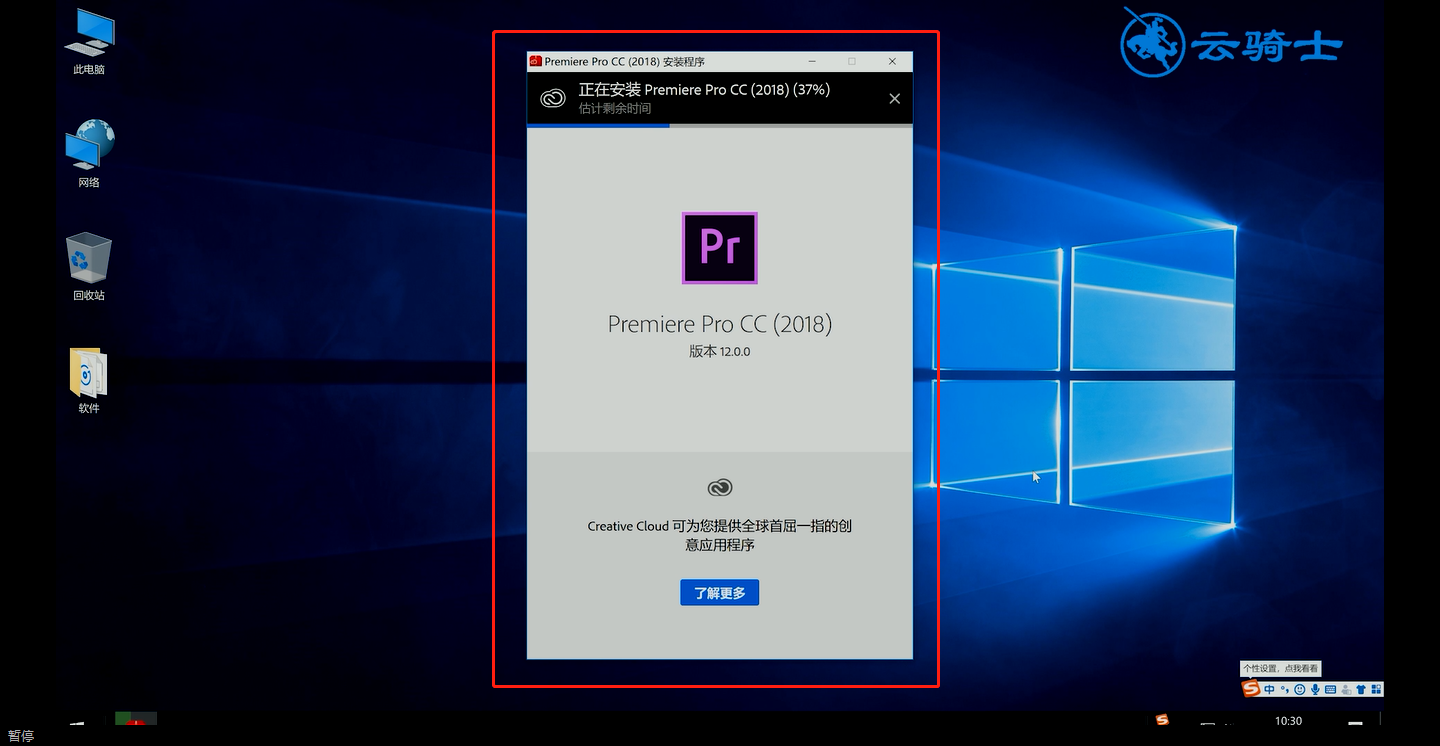Image resolution: width=1440 pixels, height=746 pixels.
Task: Close the Premiere Pro installer window
Action: coord(892,62)
